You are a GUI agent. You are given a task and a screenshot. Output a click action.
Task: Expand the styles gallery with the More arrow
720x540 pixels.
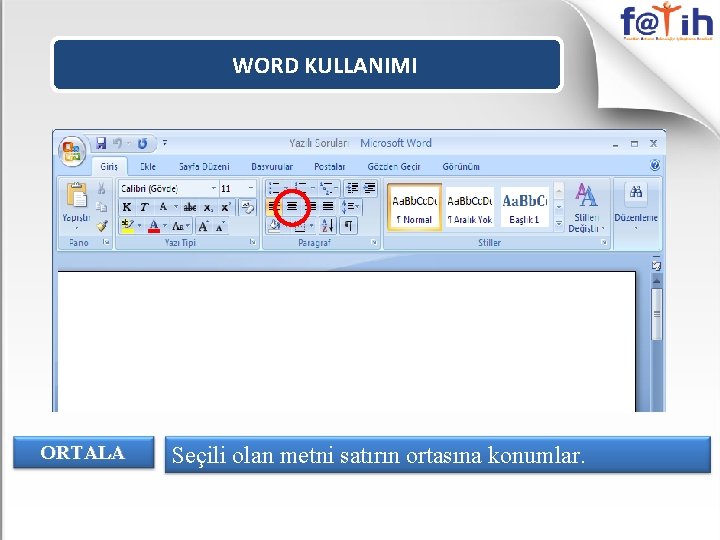coord(559,224)
